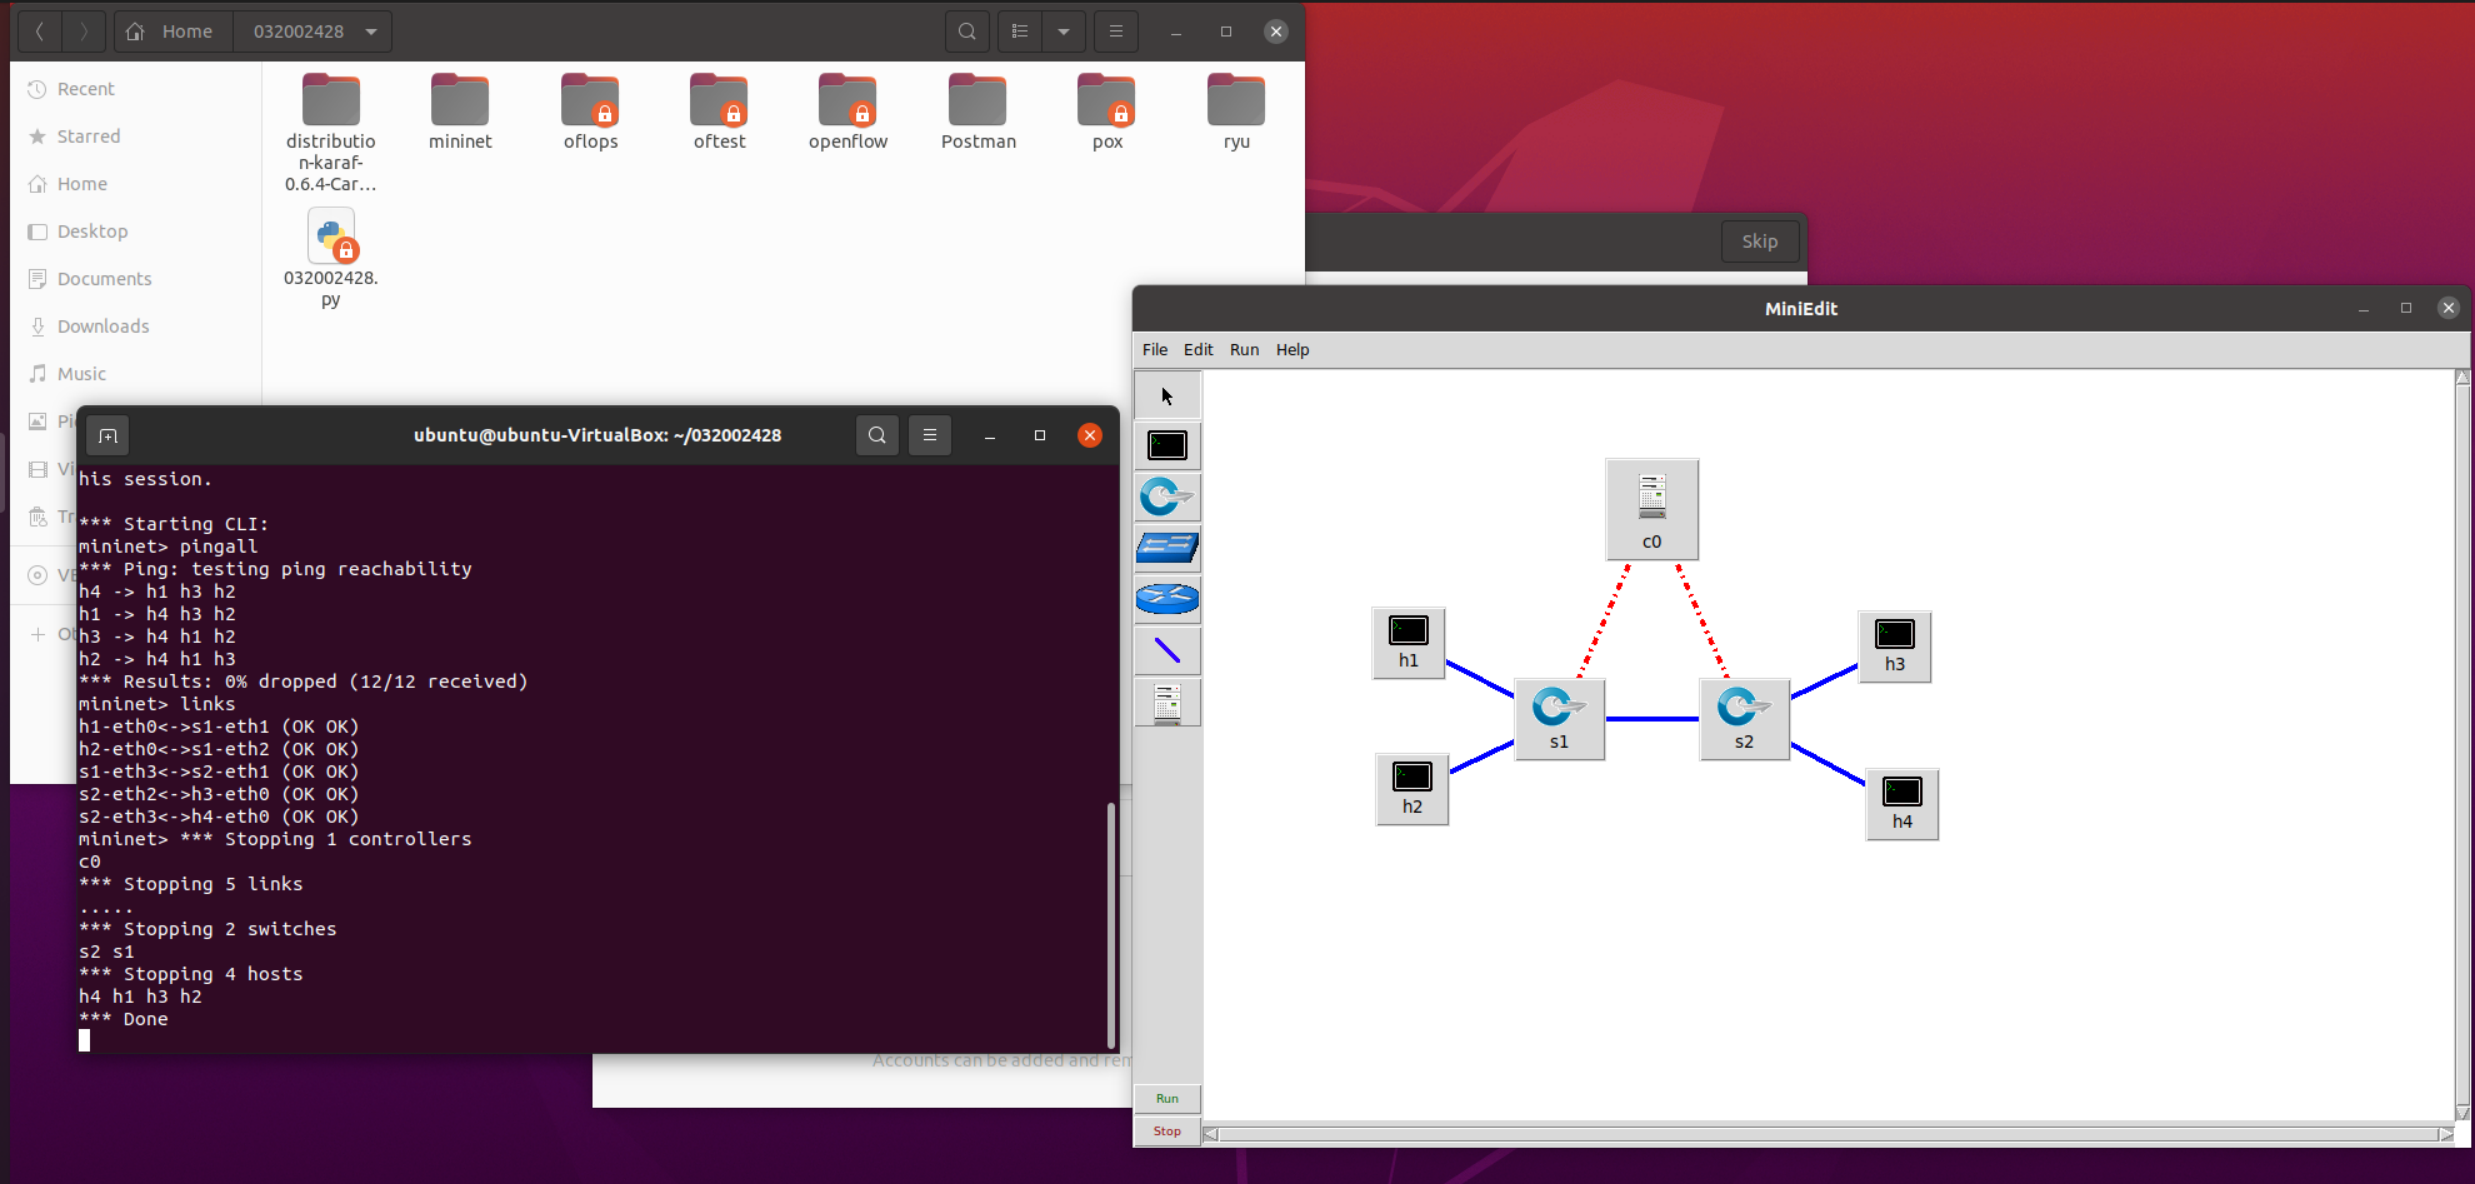Open the terminal hamburger menu
The height and width of the screenshot is (1184, 2475).
point(929,435)
